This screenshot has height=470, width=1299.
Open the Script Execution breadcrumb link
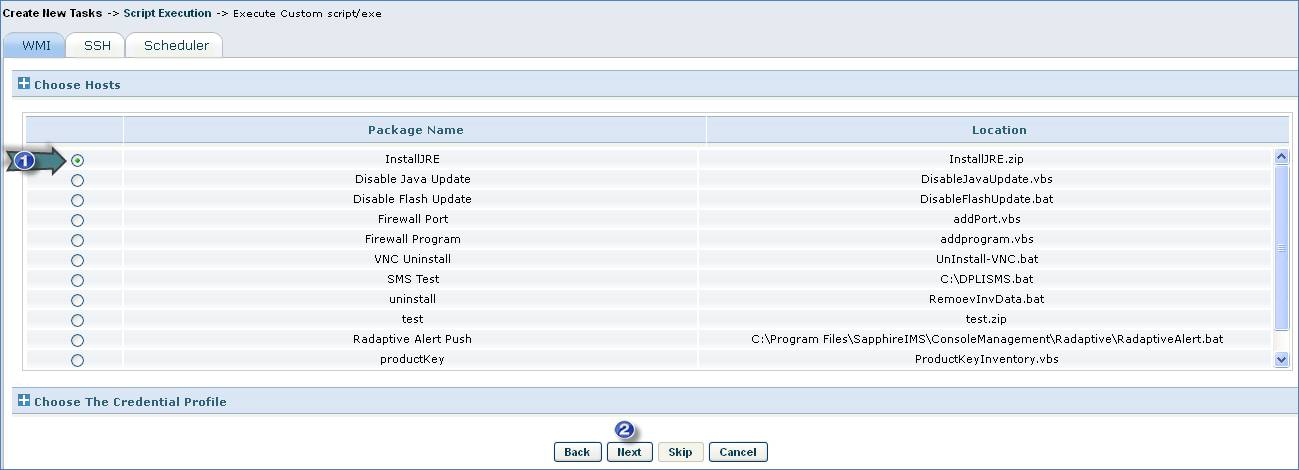[x=167, y=13]
